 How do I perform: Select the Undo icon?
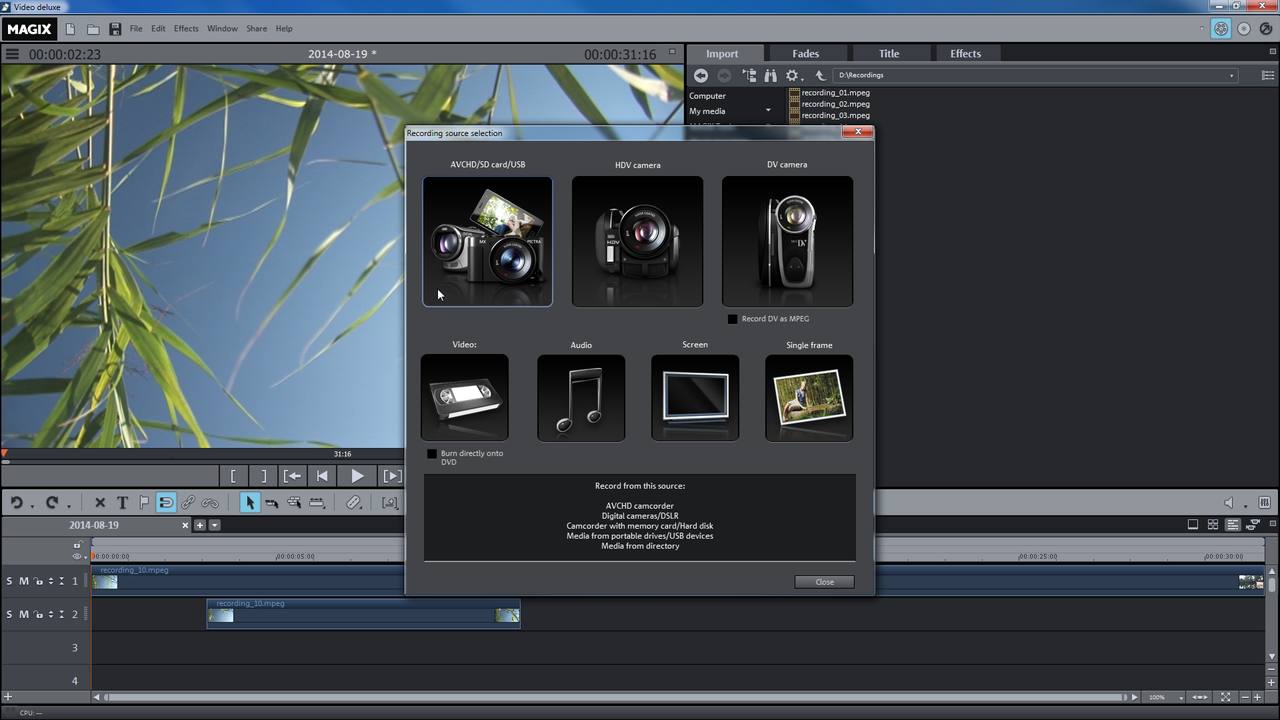click(x=15, y=503)
